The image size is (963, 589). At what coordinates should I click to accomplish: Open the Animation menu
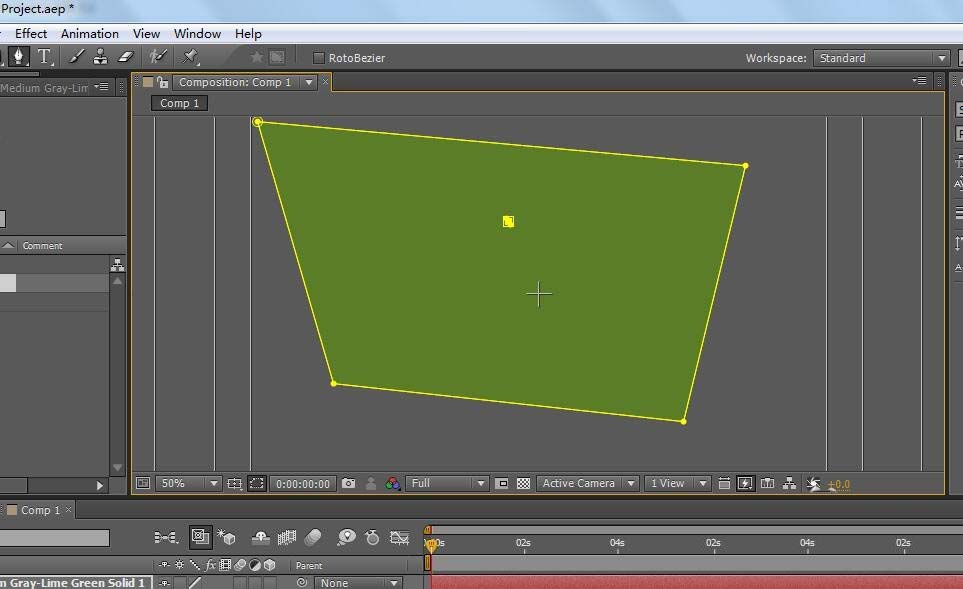(89, 33)
